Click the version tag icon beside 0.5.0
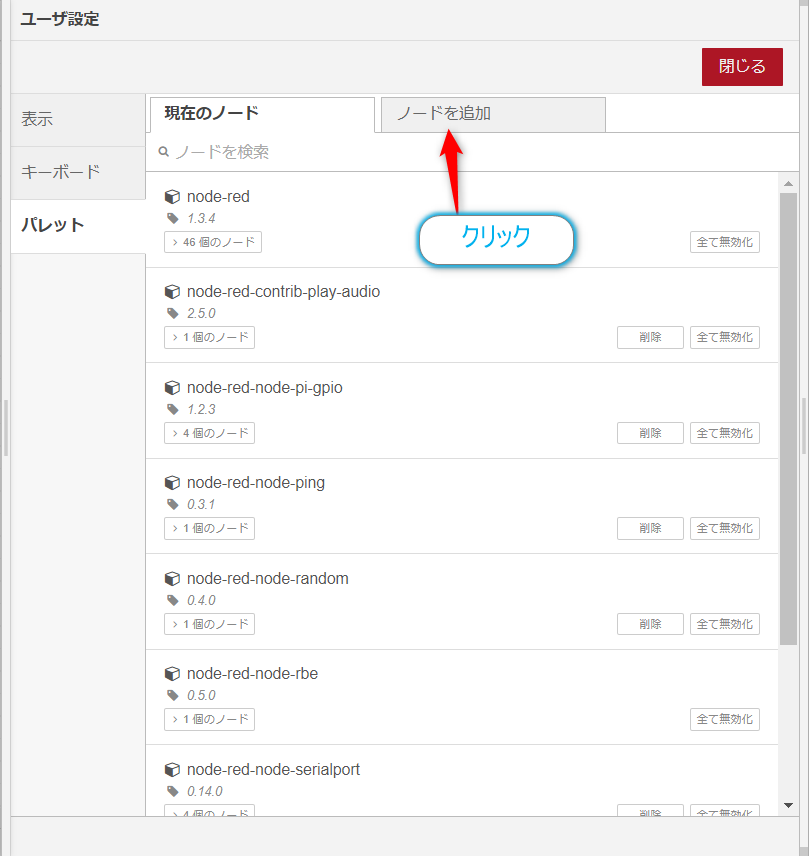Viewport: 809px width, 856px height. tap(173, 696)
